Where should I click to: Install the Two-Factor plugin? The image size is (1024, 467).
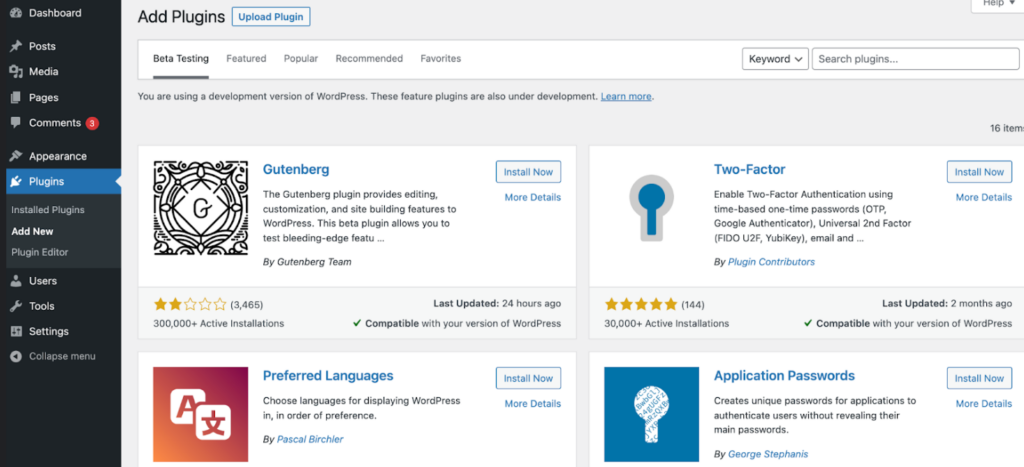pyautogui.click(x=979, y=172)
